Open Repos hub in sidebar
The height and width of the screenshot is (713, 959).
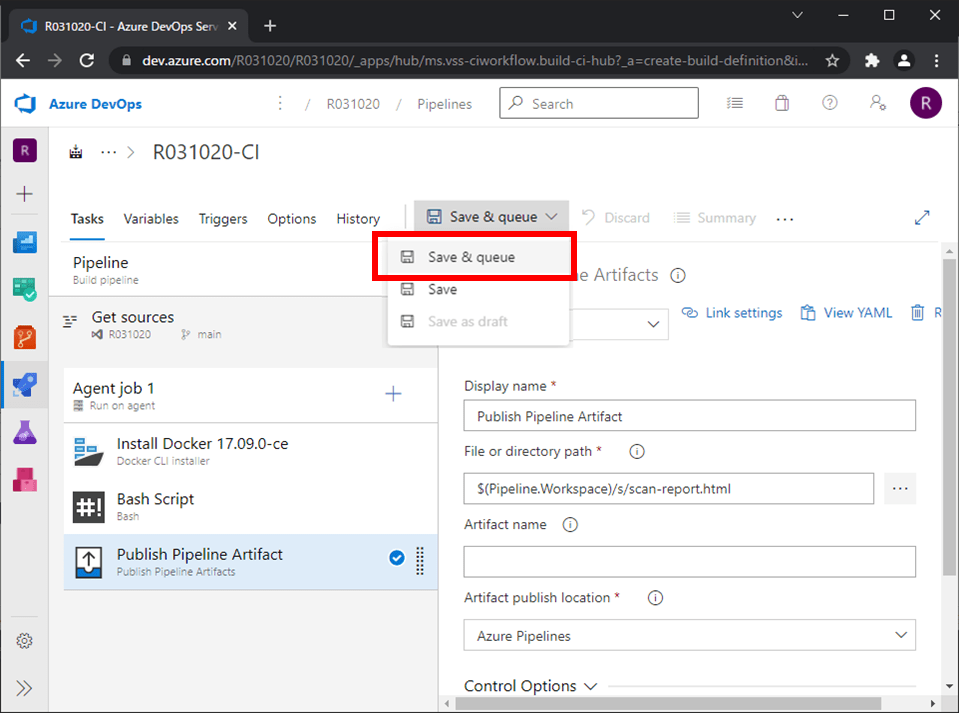point(24,337)
